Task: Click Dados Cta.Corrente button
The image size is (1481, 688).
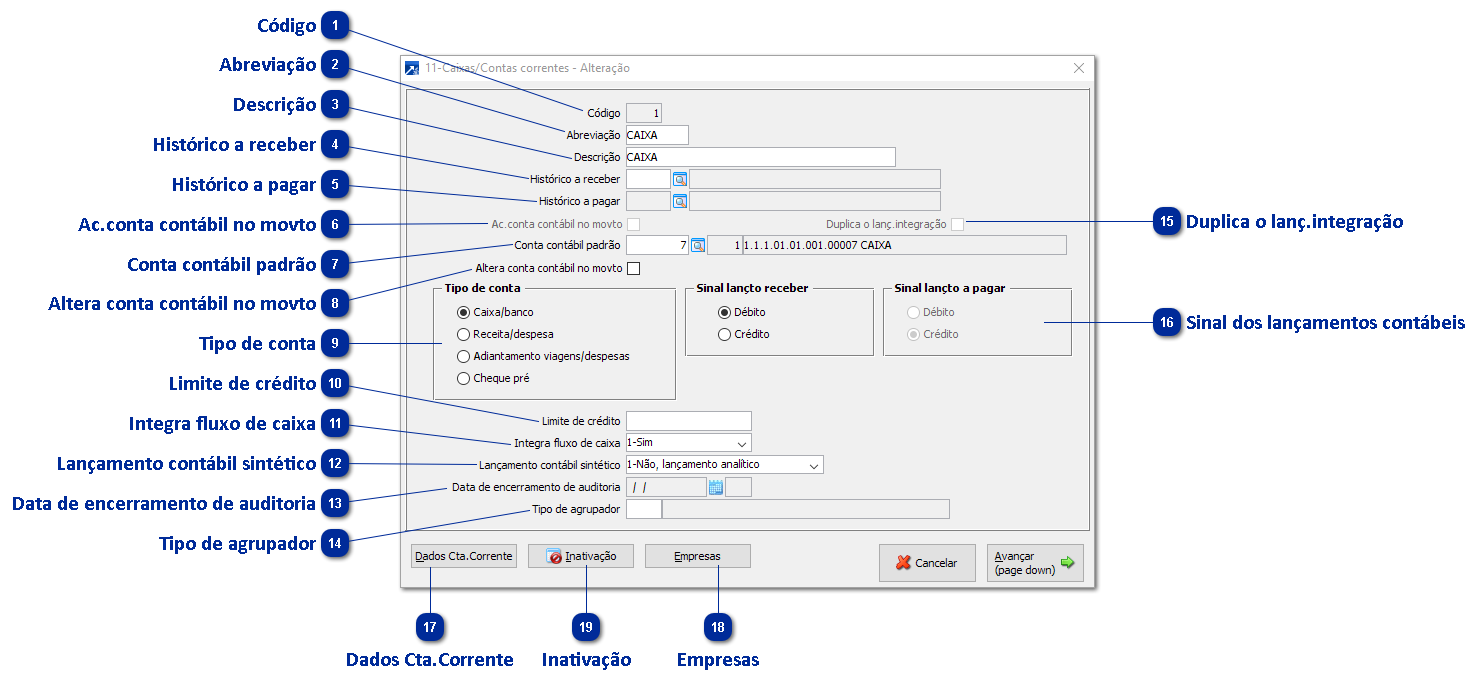Action: click(x=464, y=556)
